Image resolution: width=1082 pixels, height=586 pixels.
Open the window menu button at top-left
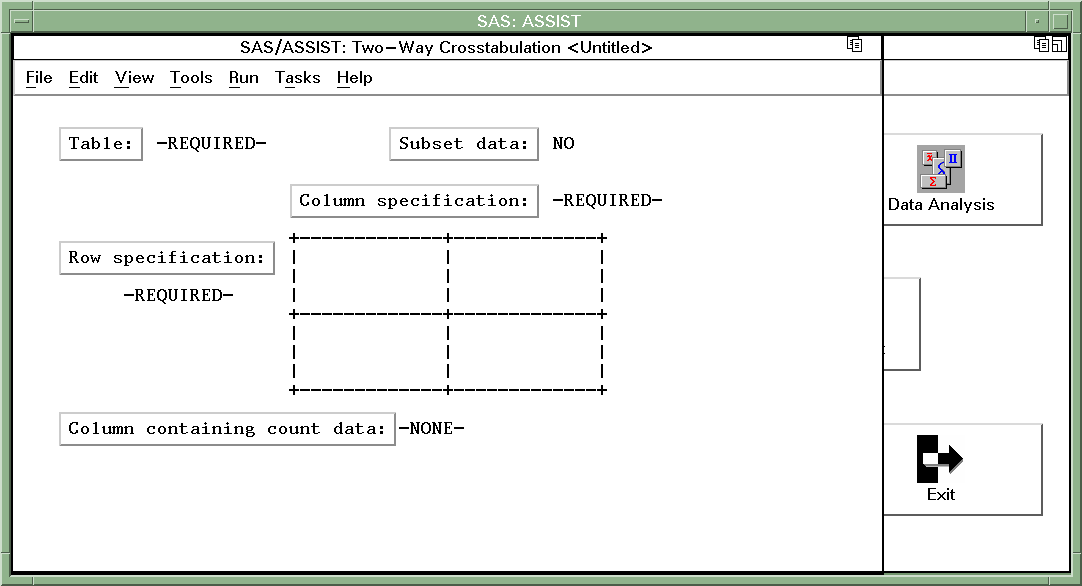(20, 21)
